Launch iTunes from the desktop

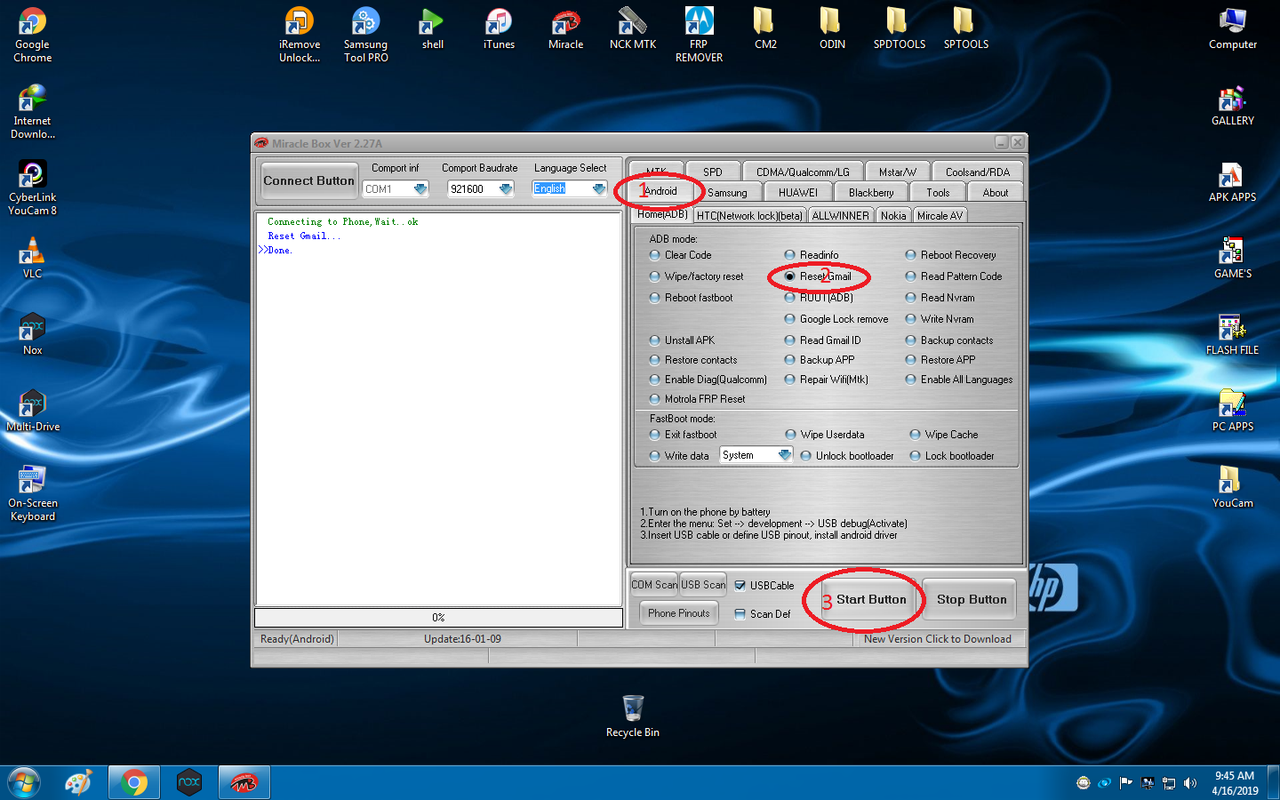click(x=499, y=29)
